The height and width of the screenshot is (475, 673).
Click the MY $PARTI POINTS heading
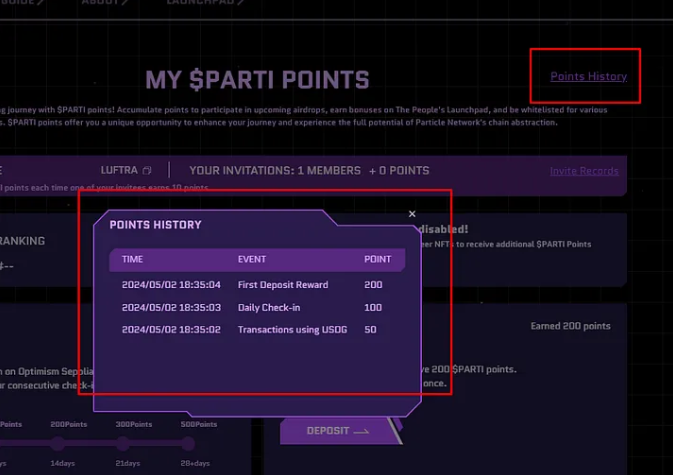click(257, 80)
